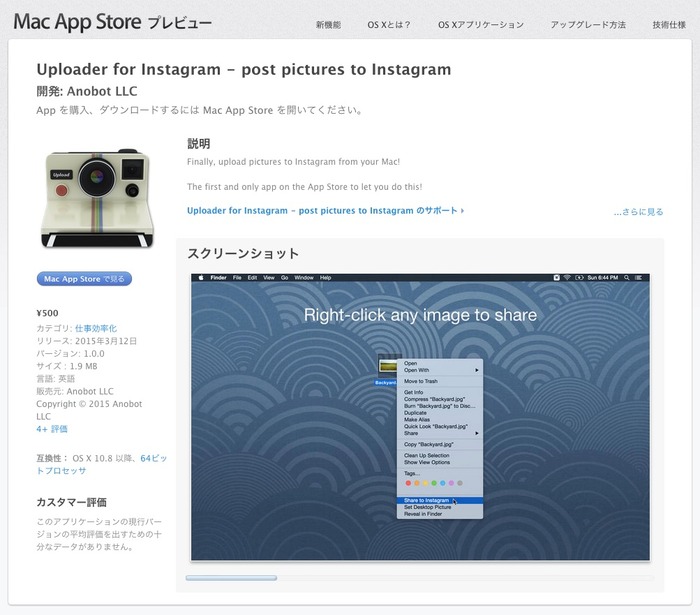Click the blue Mac App Store で見る button
Screen dimensions: 700x615
pos(84,279)
